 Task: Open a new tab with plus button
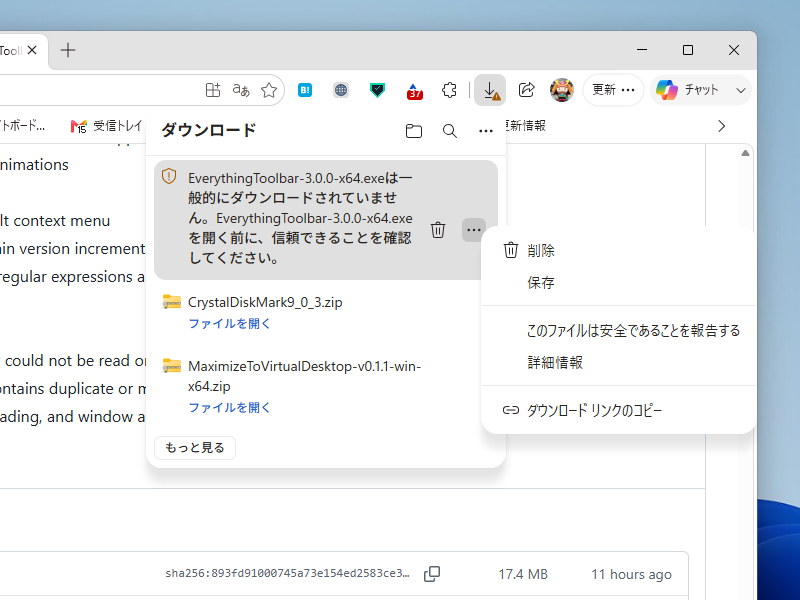[x=68, y=50]
